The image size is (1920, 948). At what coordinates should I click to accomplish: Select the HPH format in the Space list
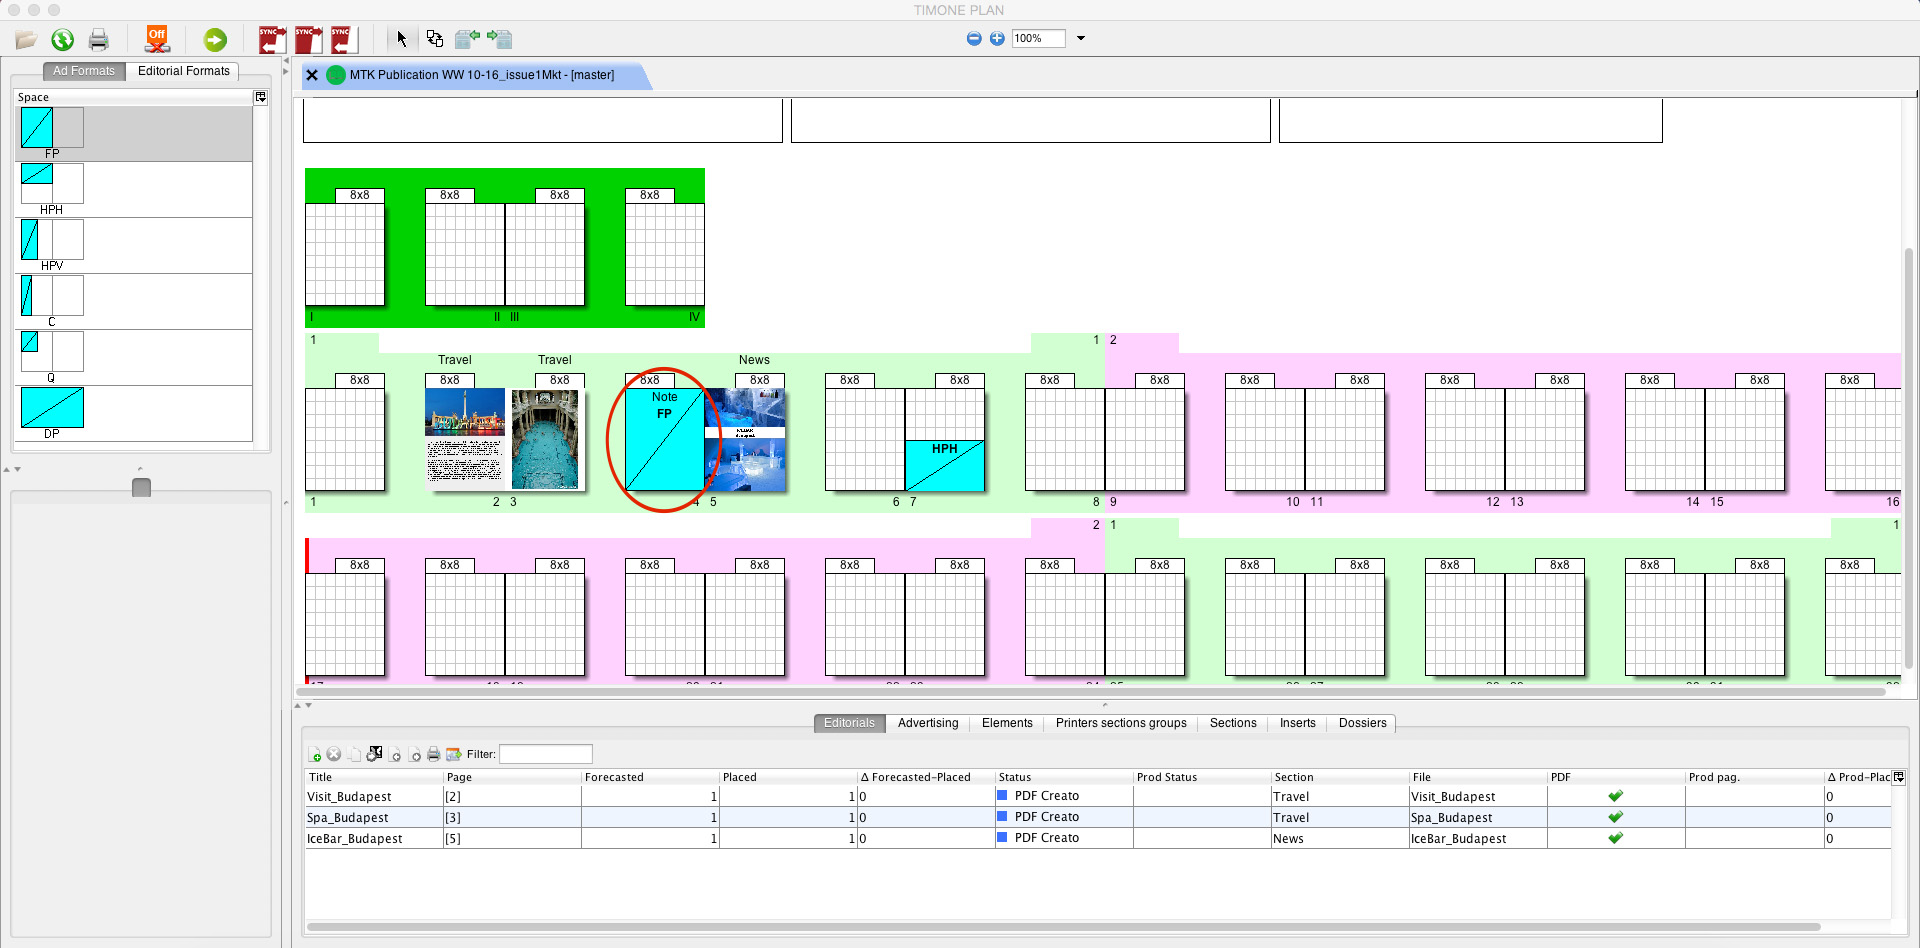(x=134, y=189)
